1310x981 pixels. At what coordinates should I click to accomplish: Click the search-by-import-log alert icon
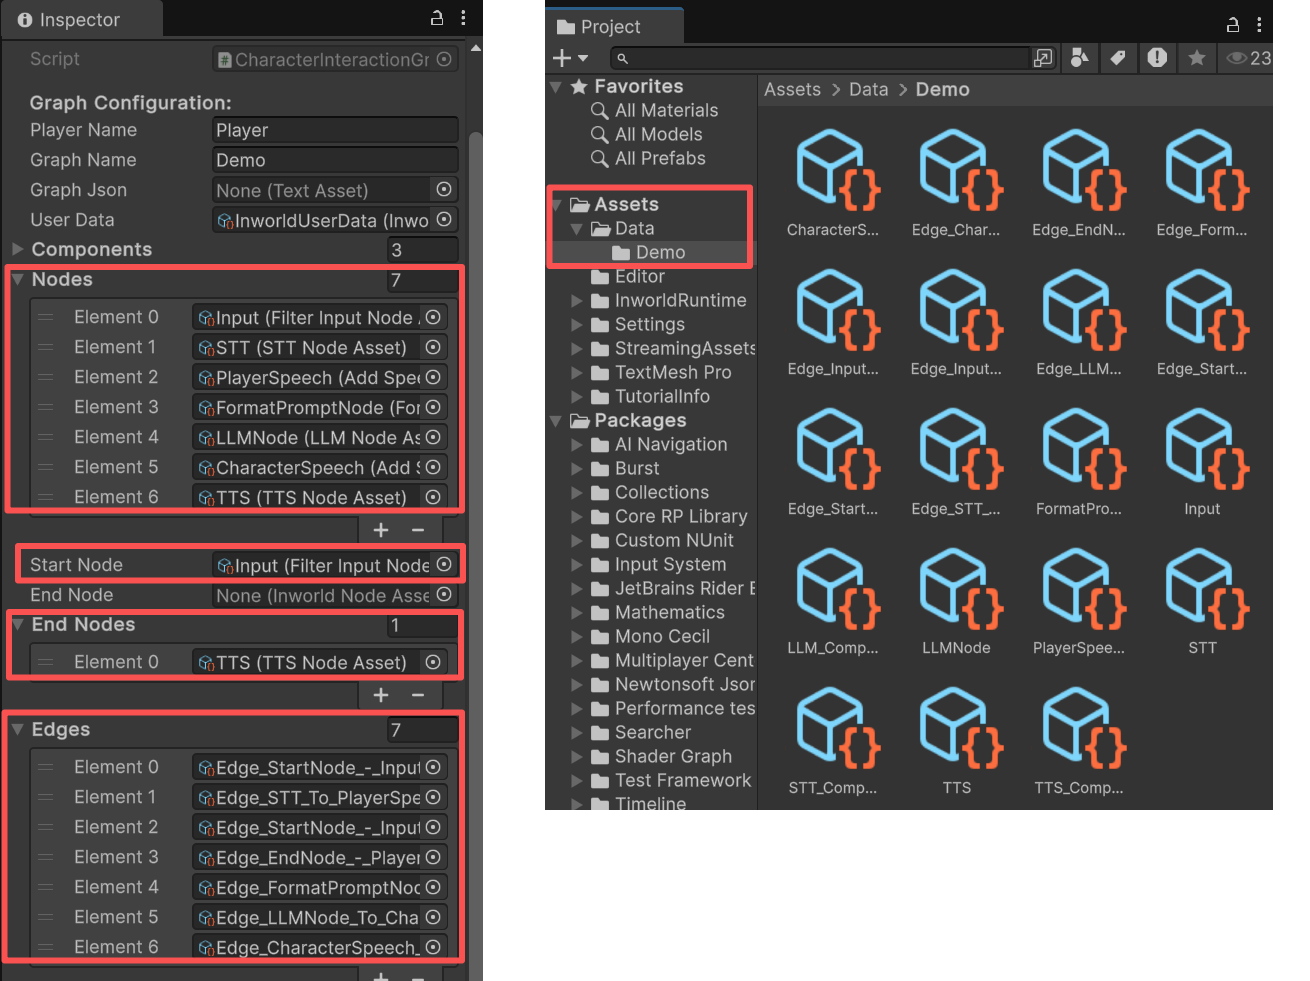tap(1157, 58)
